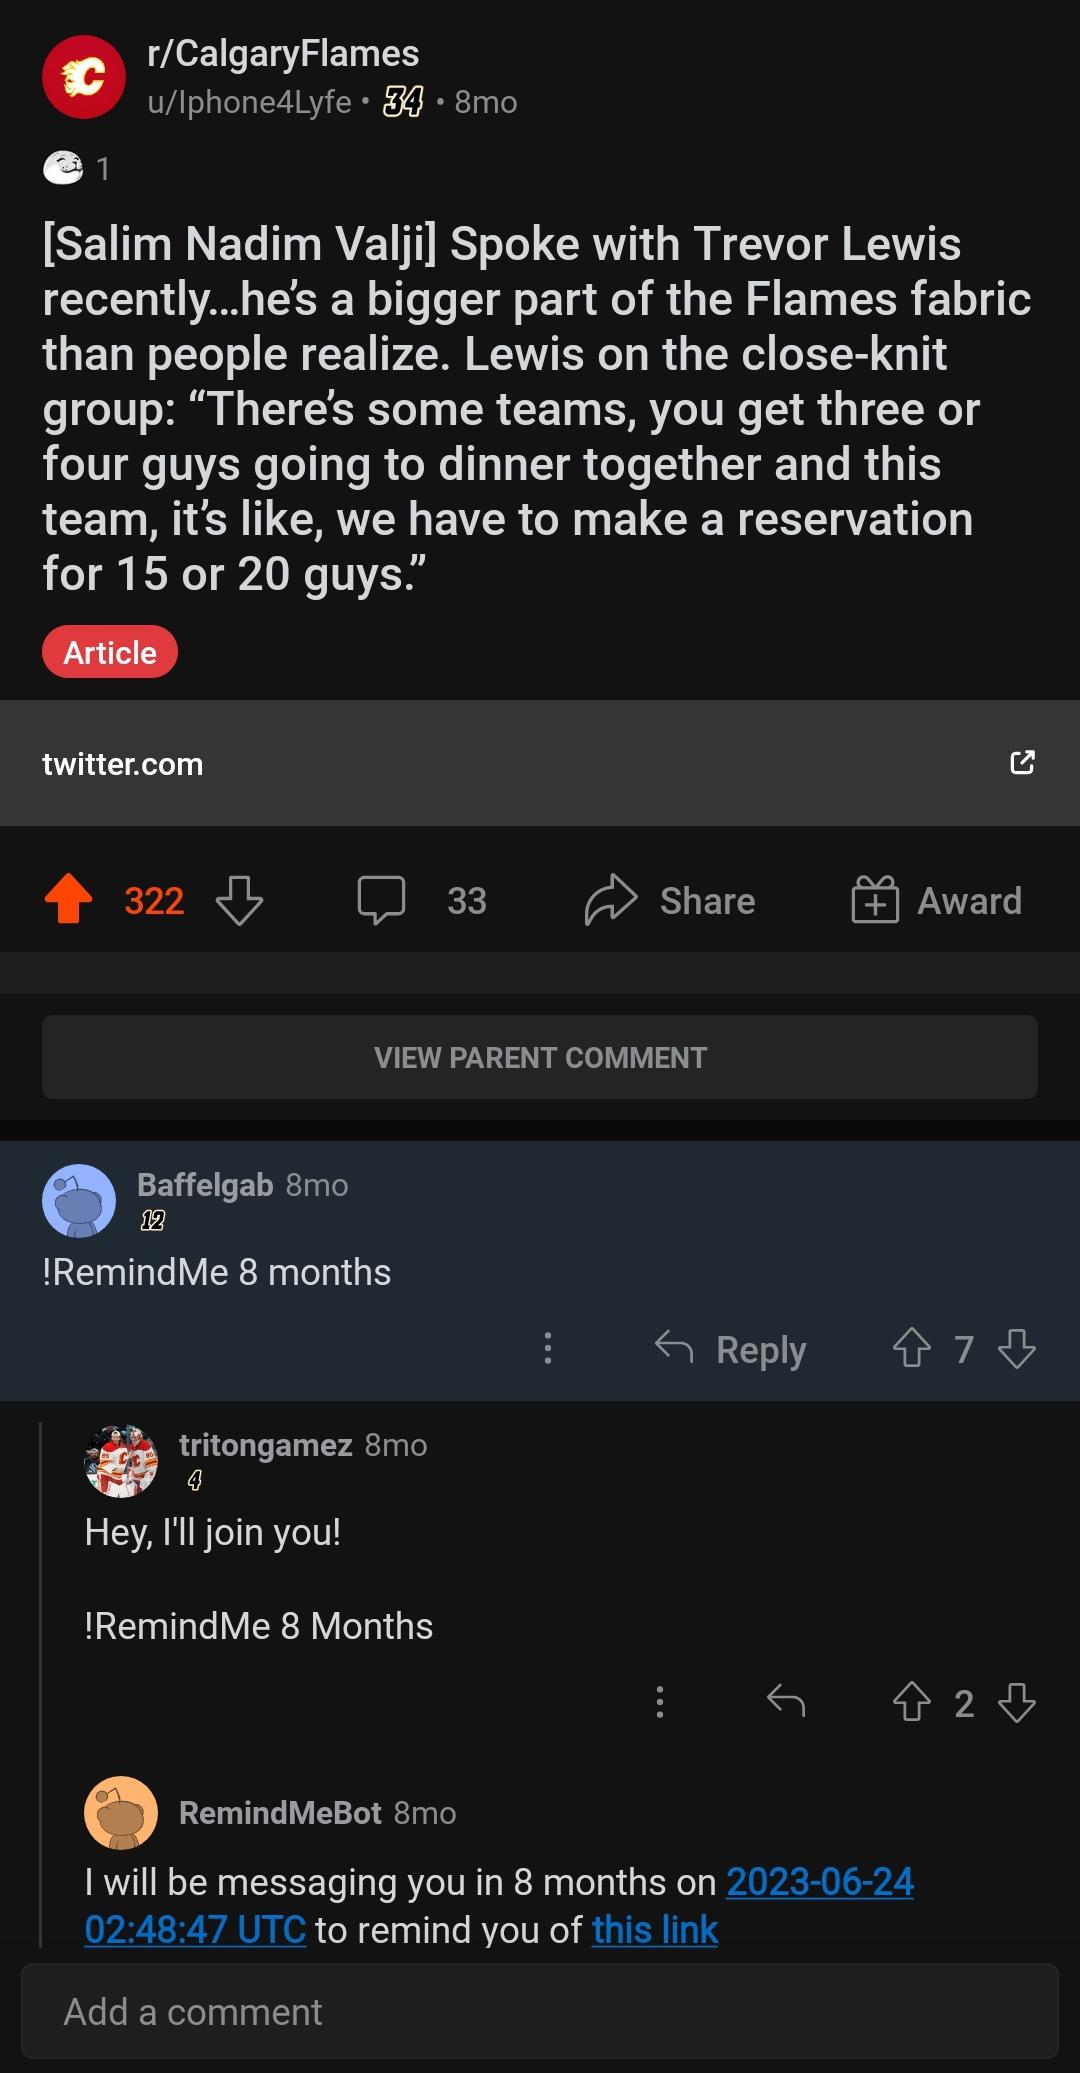Open more options for Baffelgab's comment

[x=547, y=1348]
